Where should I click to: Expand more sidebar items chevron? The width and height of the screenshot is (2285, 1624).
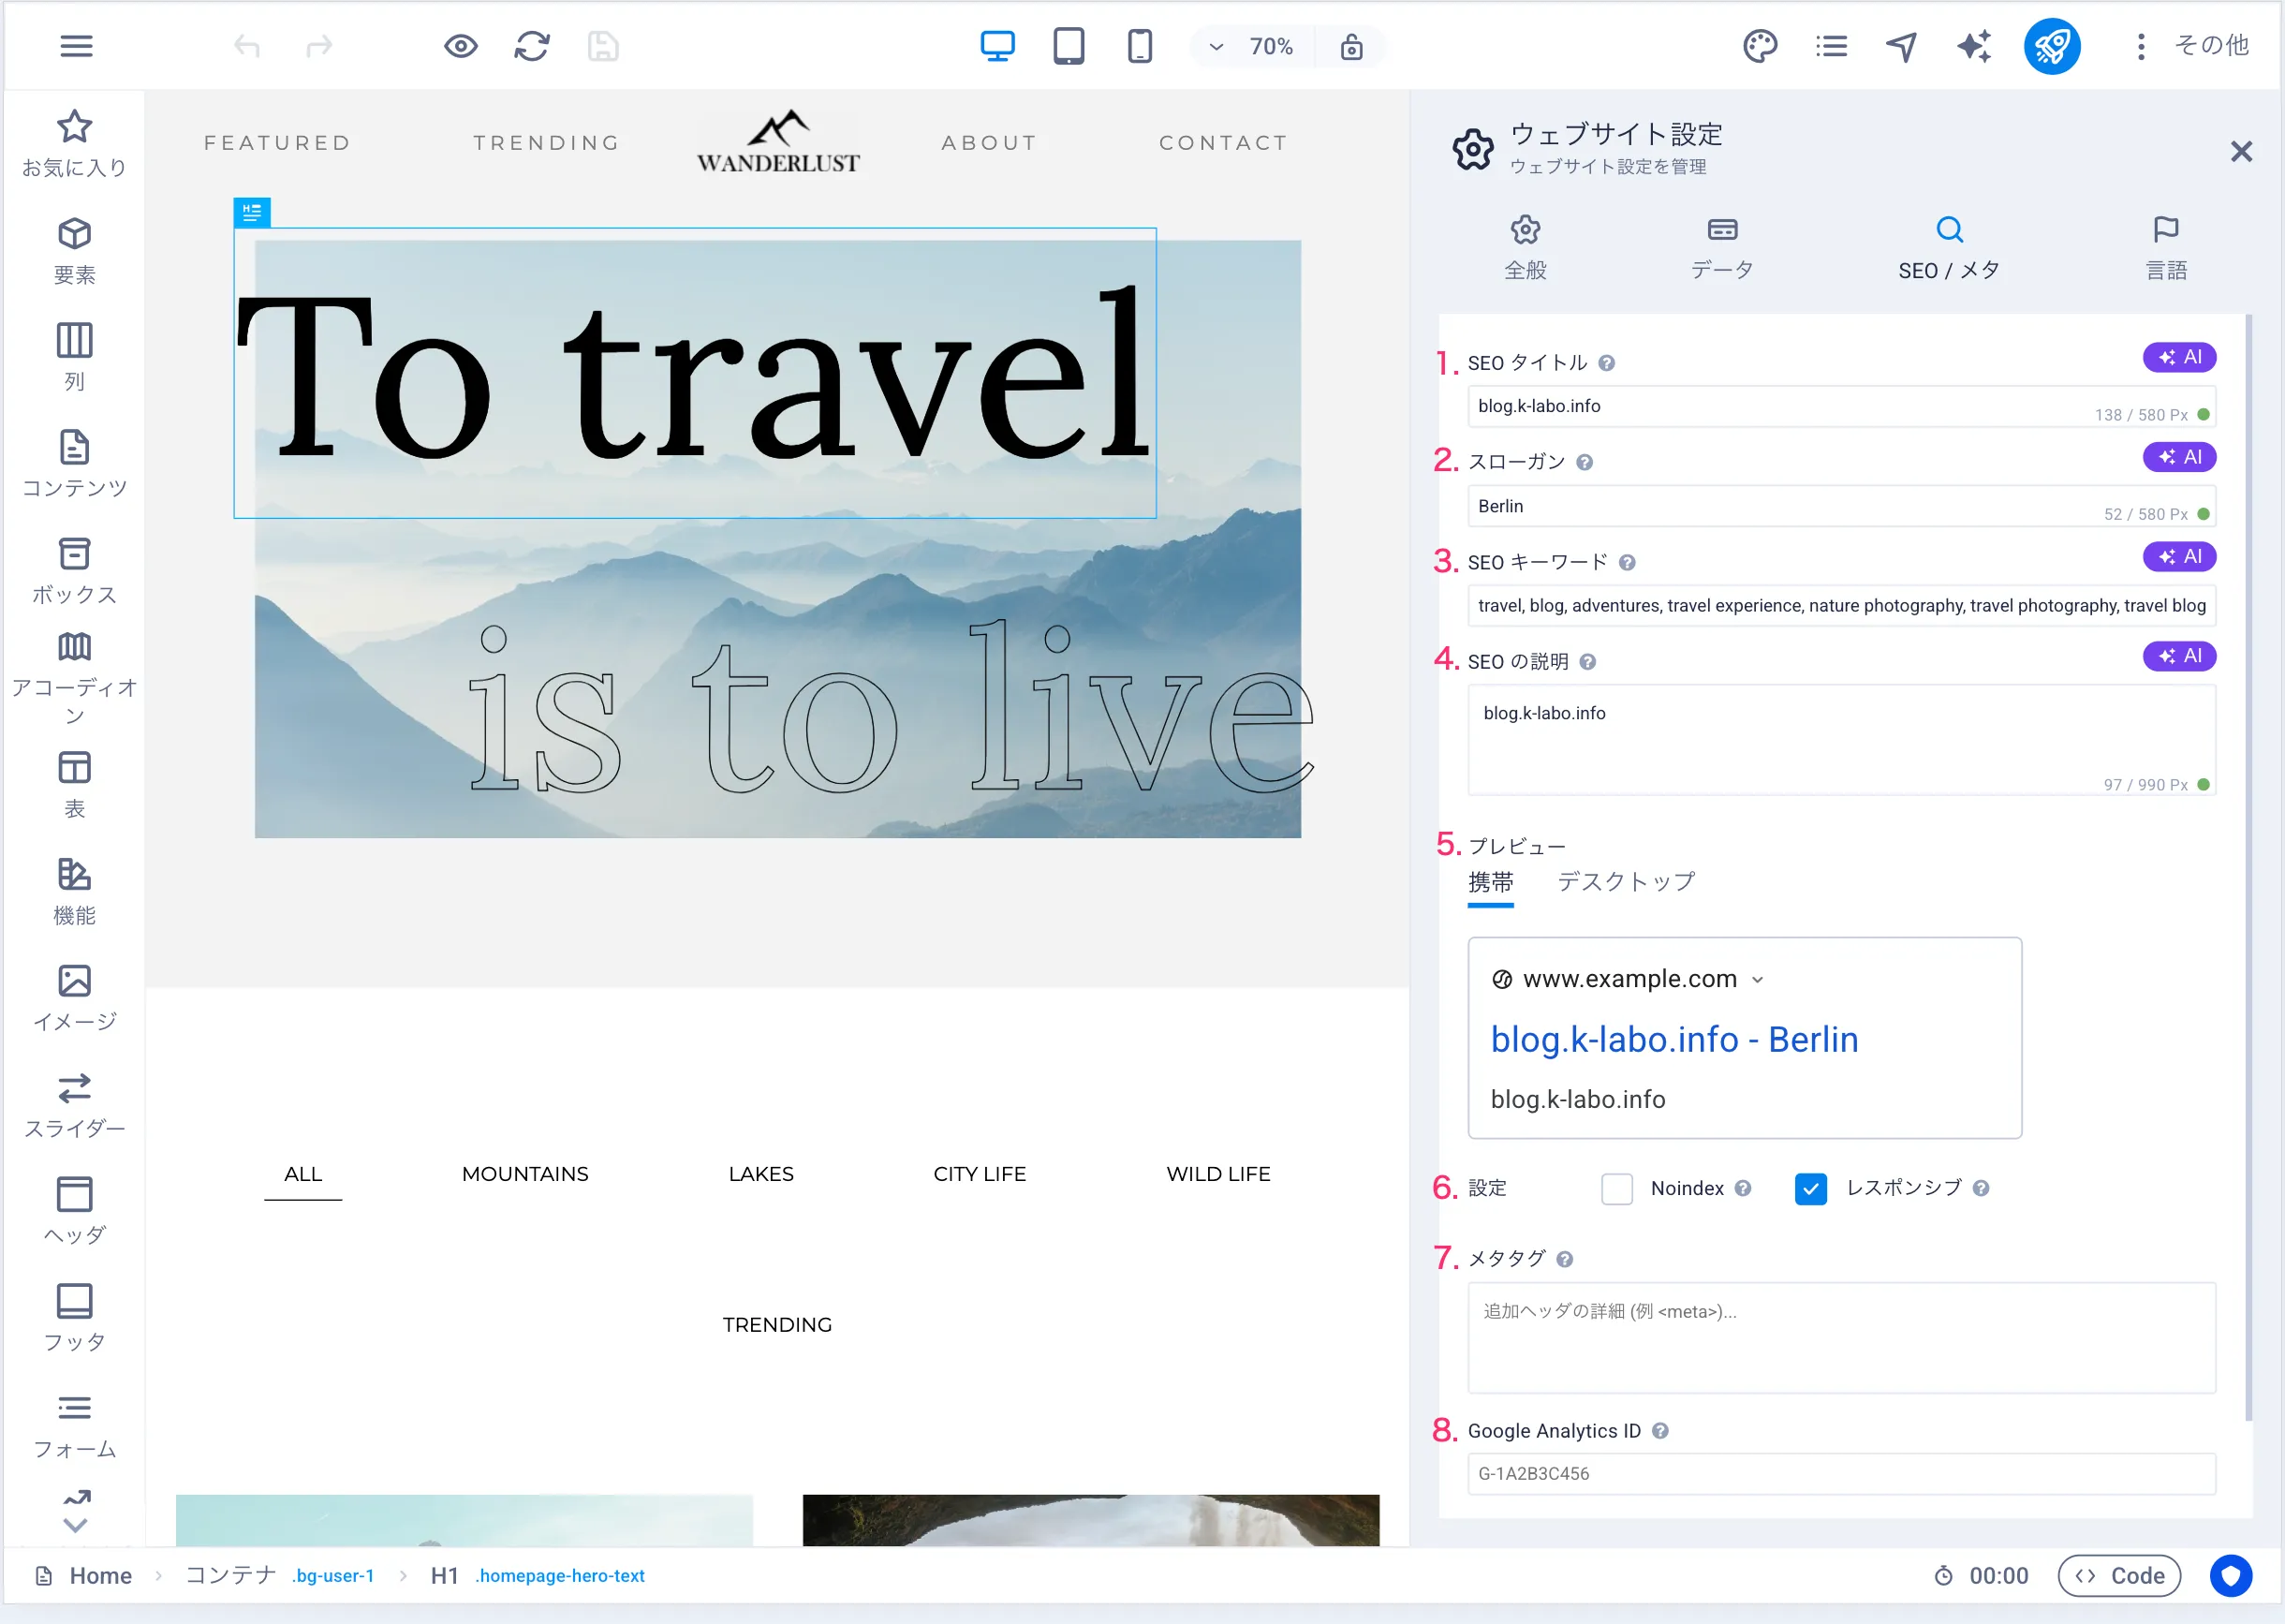tap(76, 1525)
